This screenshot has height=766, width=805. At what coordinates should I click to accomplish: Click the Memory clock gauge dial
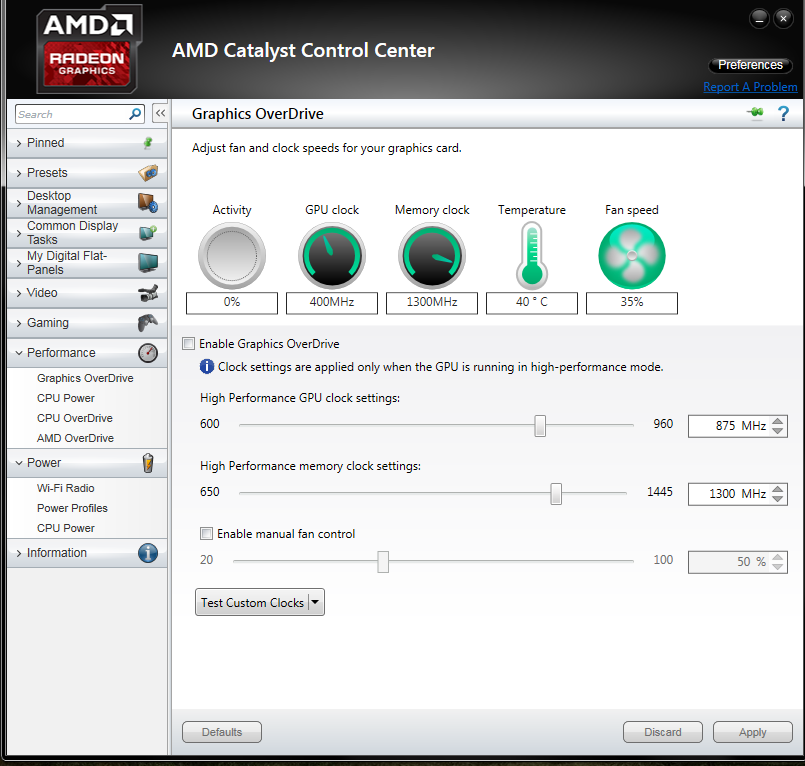[432, 256]
